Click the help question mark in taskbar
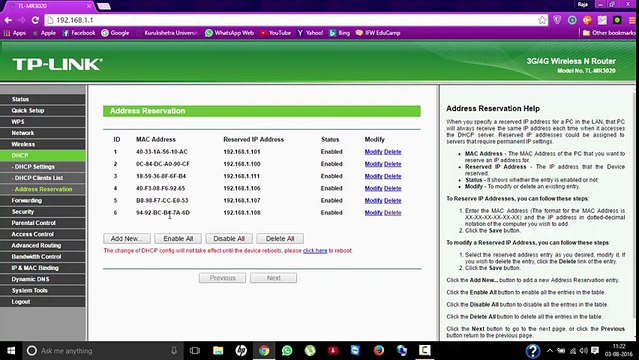Image resolution: width=639 pixels, height=360 pixels. [533, 351]
